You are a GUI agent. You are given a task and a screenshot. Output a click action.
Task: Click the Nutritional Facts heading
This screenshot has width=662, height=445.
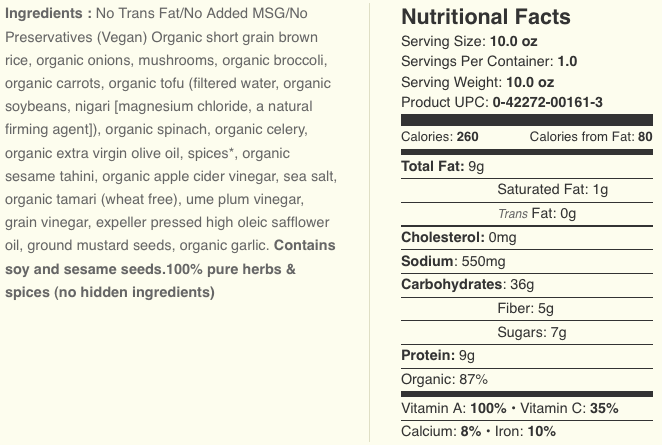(486, 17)
